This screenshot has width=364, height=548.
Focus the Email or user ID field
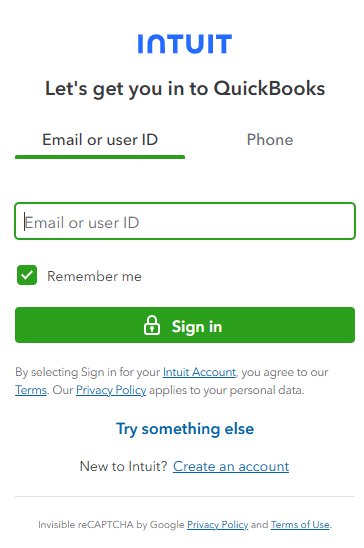click(185, 221)
